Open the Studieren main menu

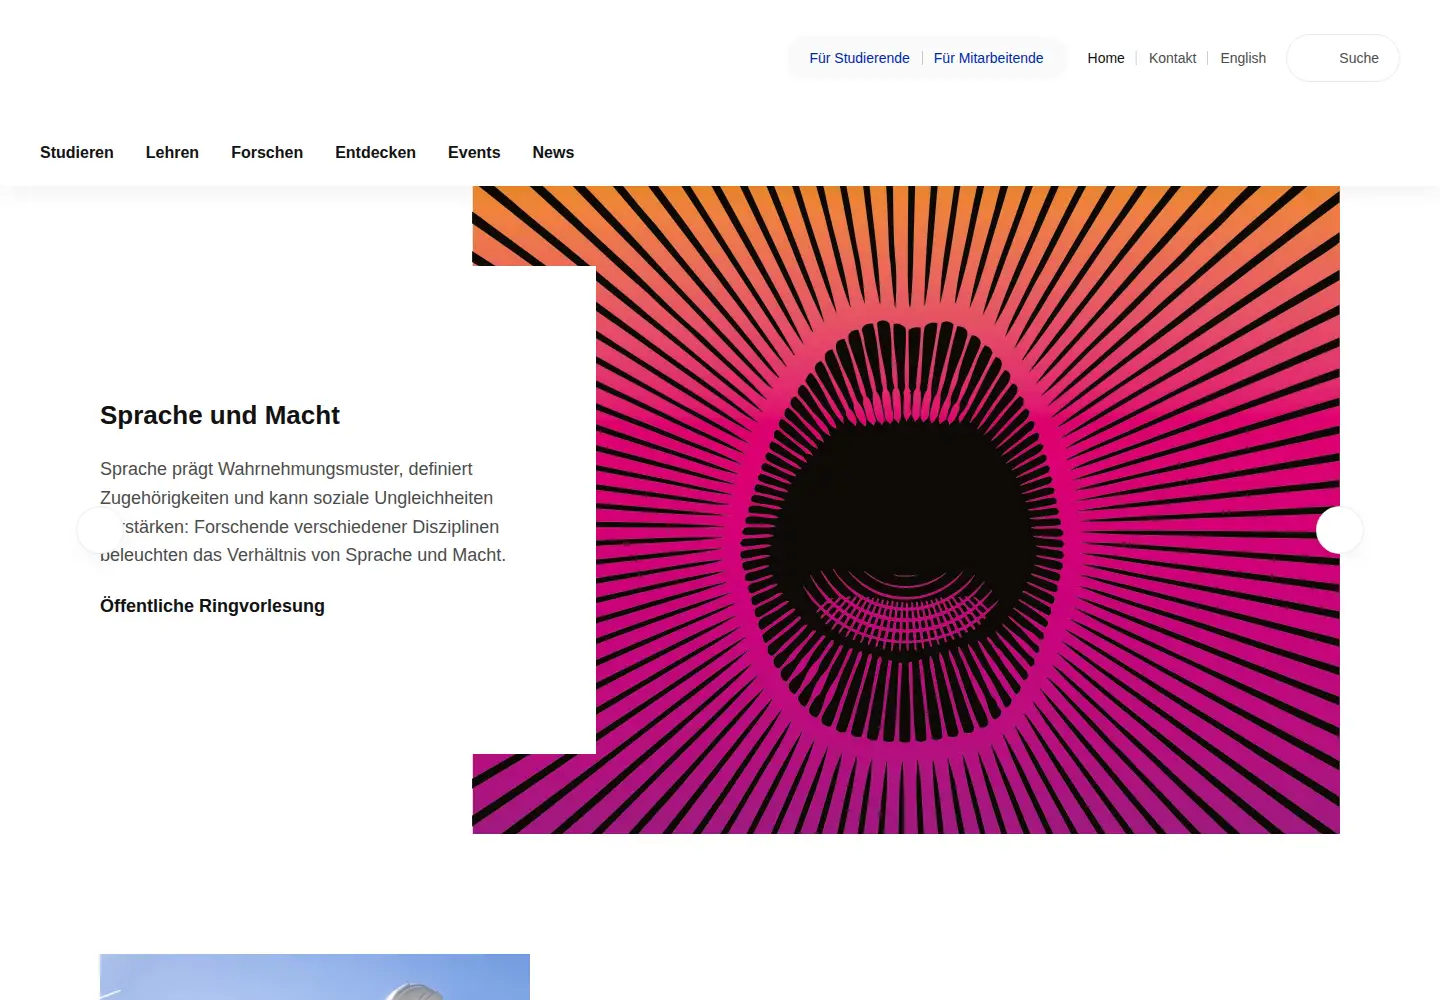[77, 152]
